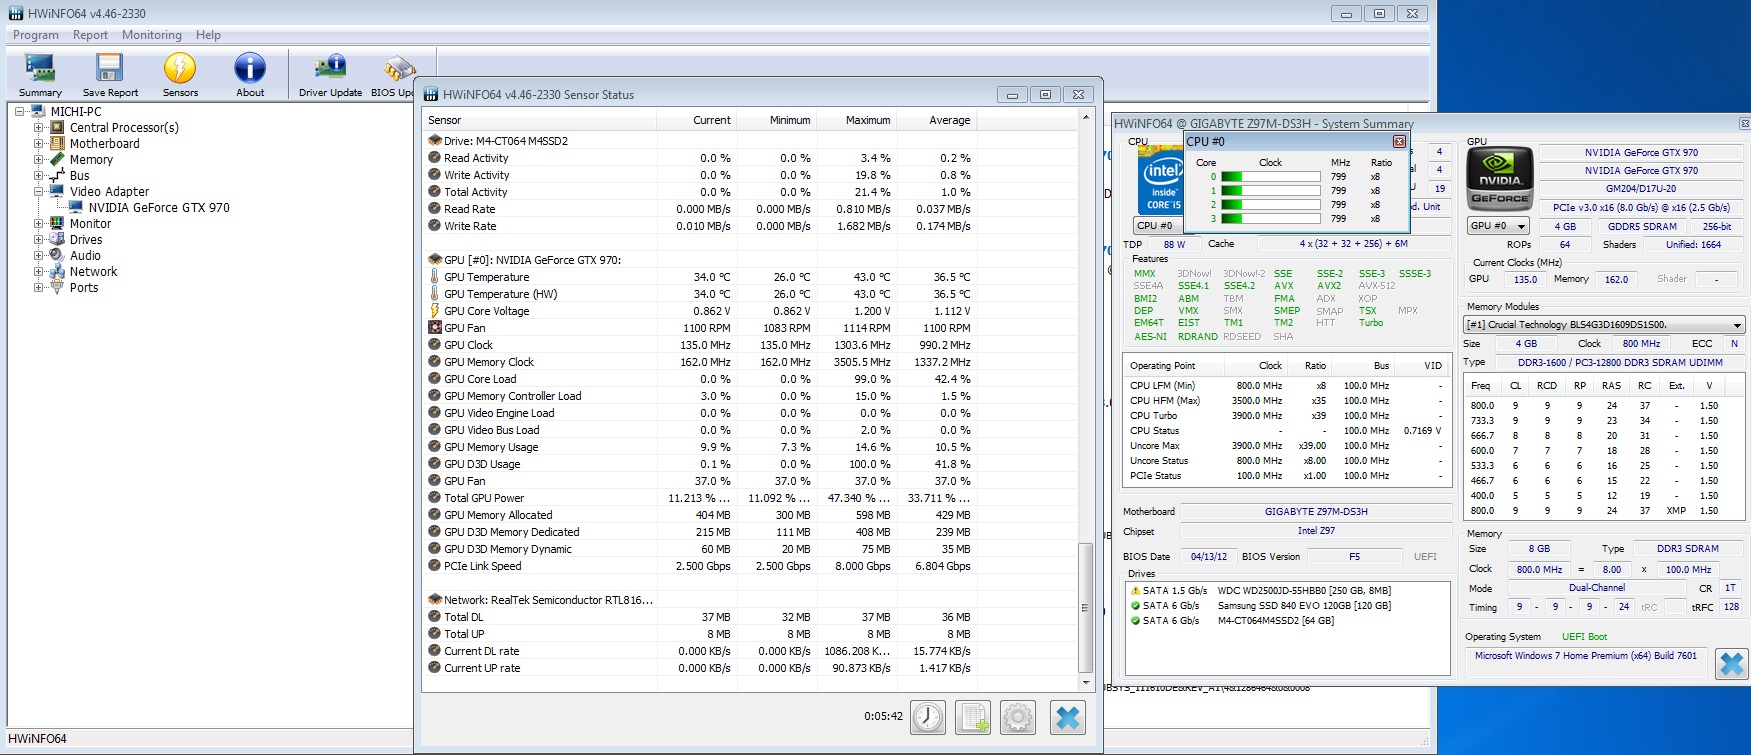Click the sensor list scroll-down arrow
The width and height of the screenshot is (1751, 755).
[1086, 683]
